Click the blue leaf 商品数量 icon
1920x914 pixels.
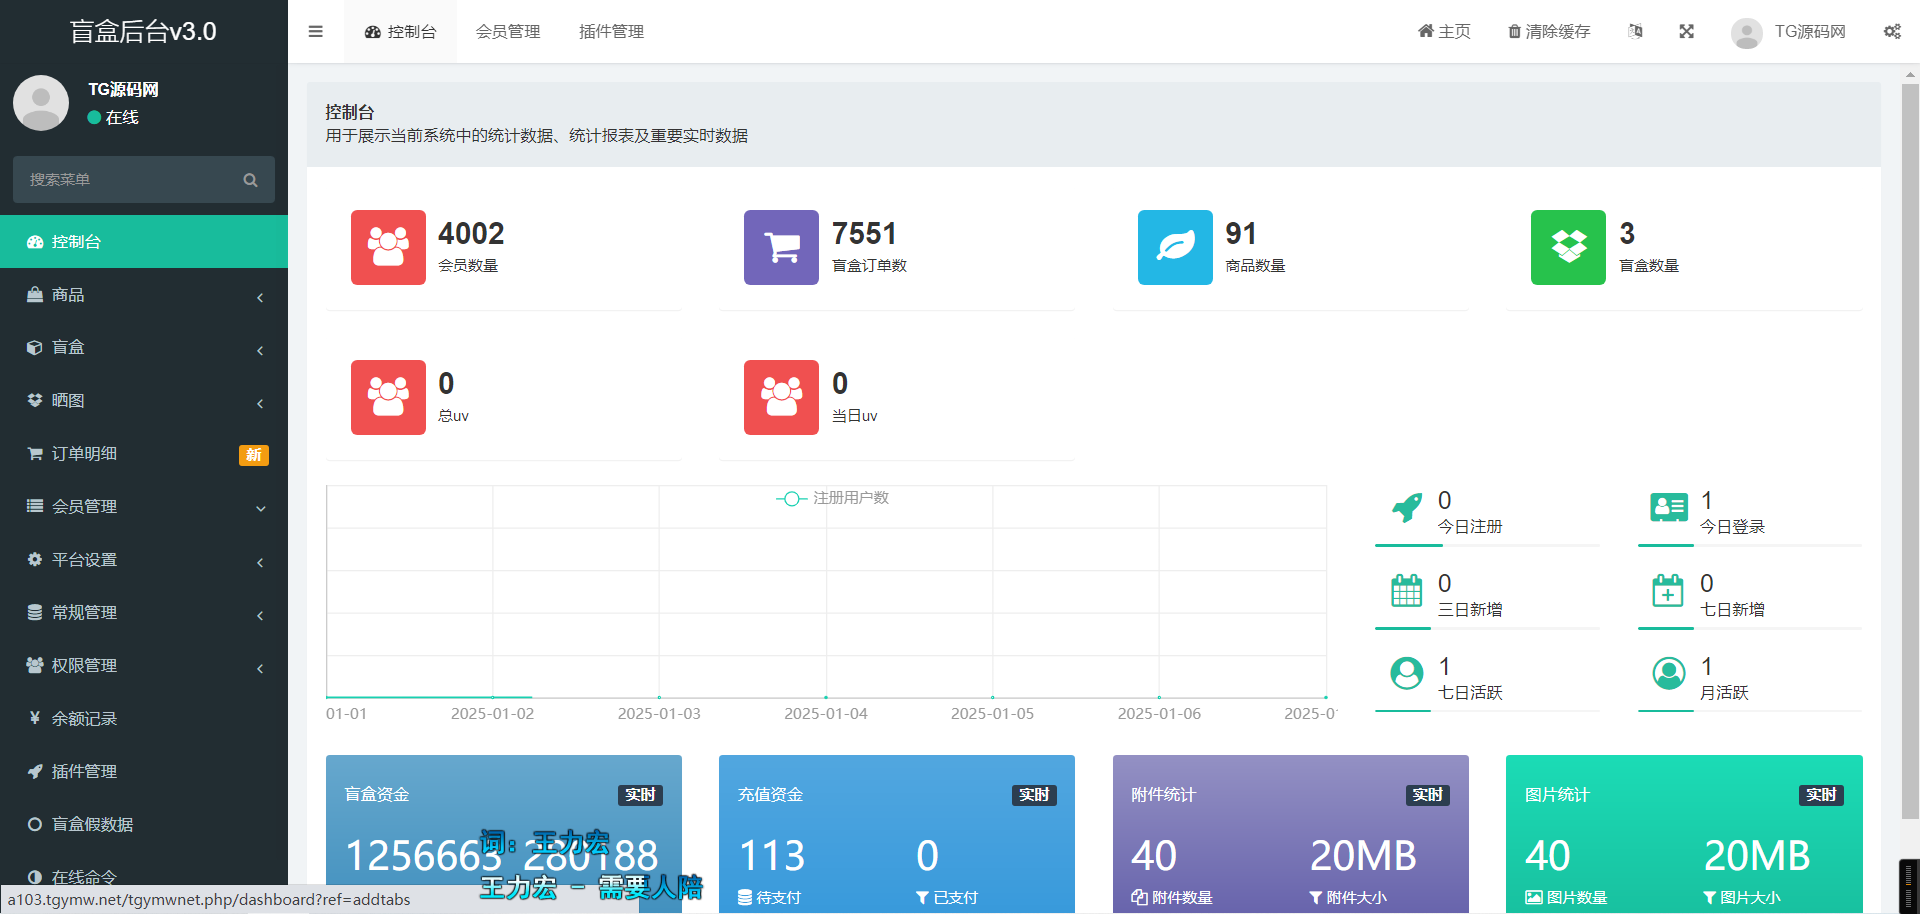pyautogui.click(x=1175, y=247)
